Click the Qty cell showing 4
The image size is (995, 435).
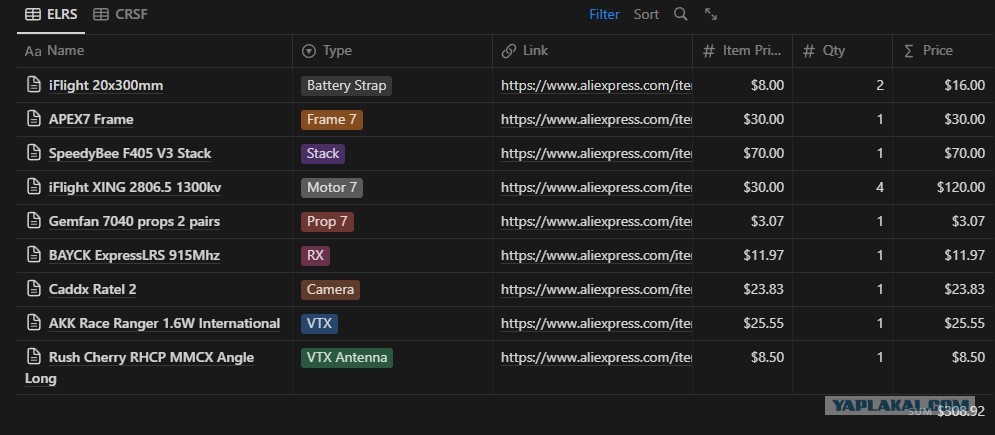point(842,188)
